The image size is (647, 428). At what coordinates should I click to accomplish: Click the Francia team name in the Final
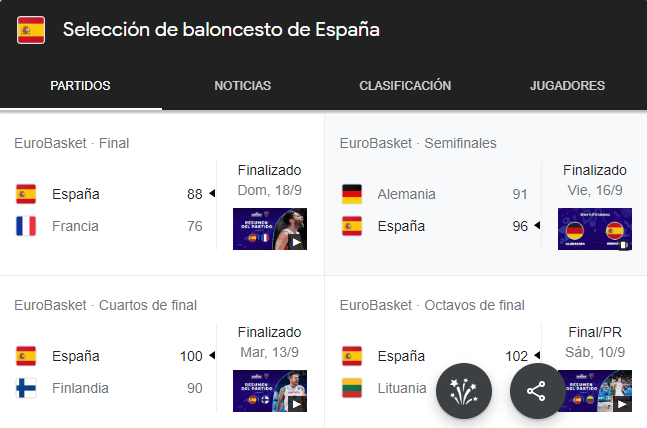75,226
